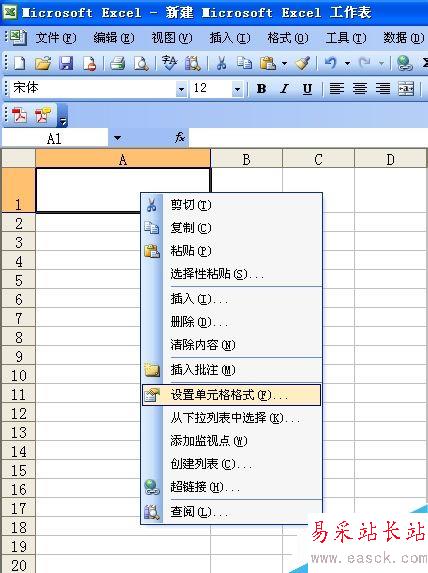Open the 格式 menu in menu bar
This screenshot has width=428, height=573.
click(288, 38)
